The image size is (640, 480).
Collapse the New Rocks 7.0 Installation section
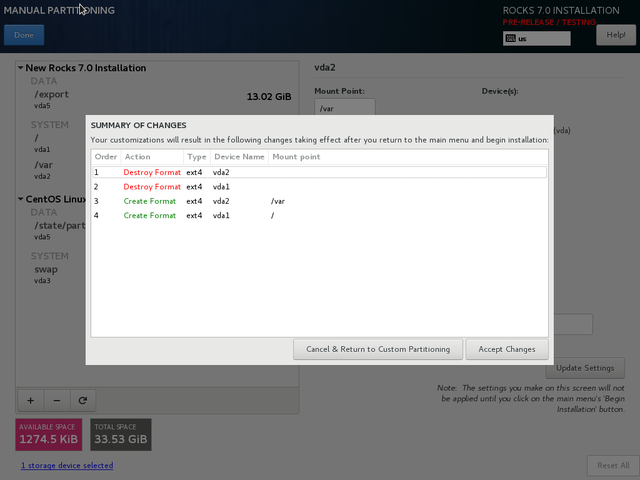pos(20,68)
